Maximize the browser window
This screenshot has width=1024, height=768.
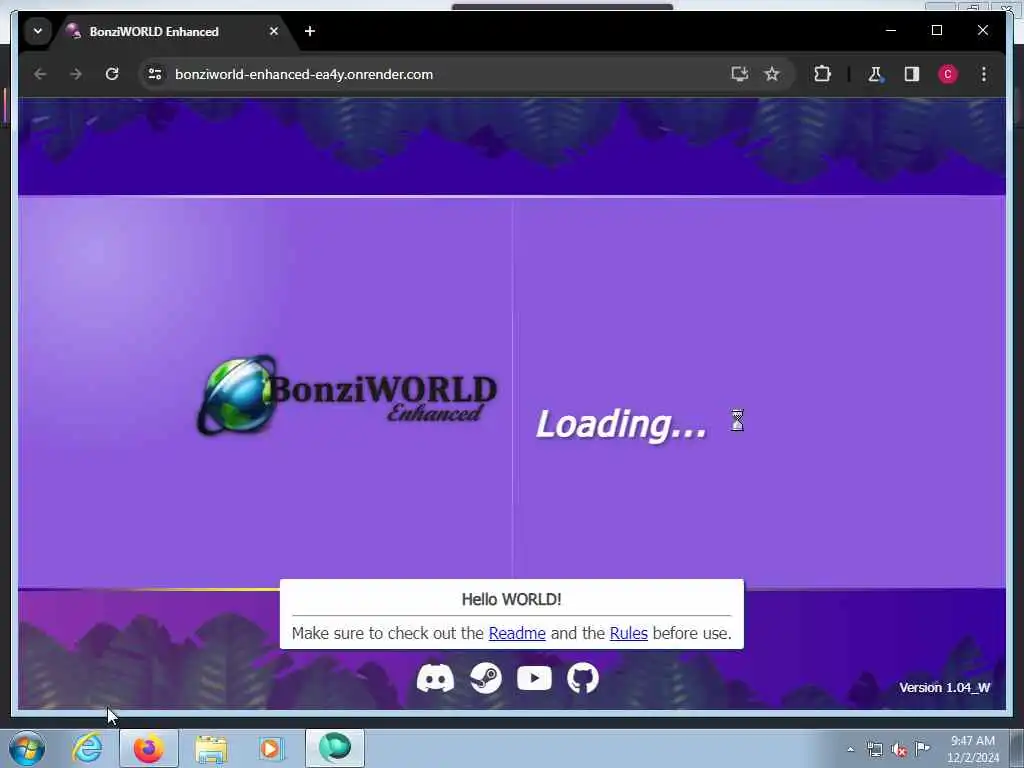coord(936,31)
